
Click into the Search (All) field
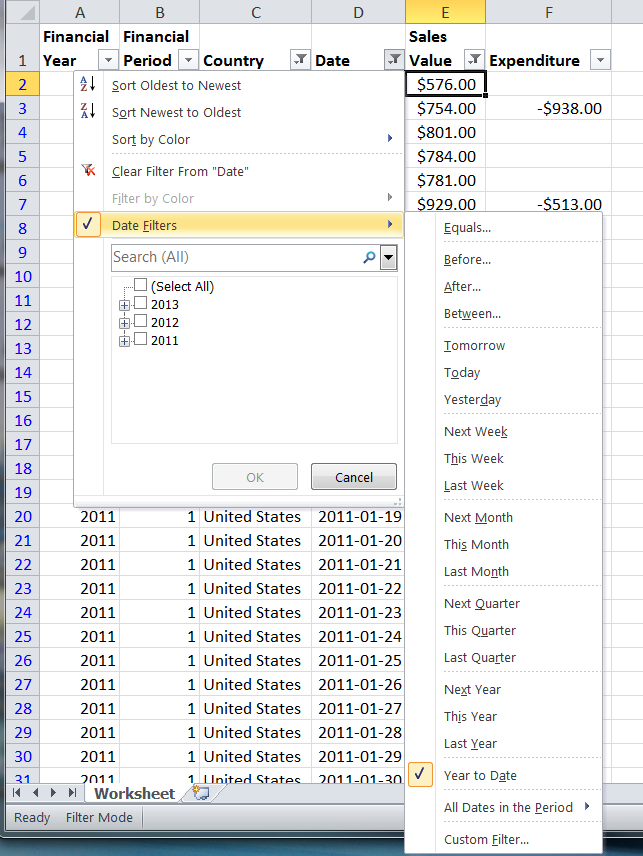(235, 258)
